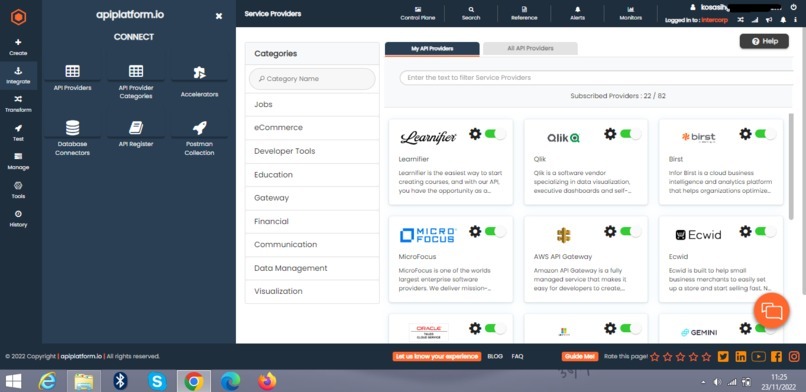Select the Jobs category
806x392 pixels.
[x=312, y=104]
